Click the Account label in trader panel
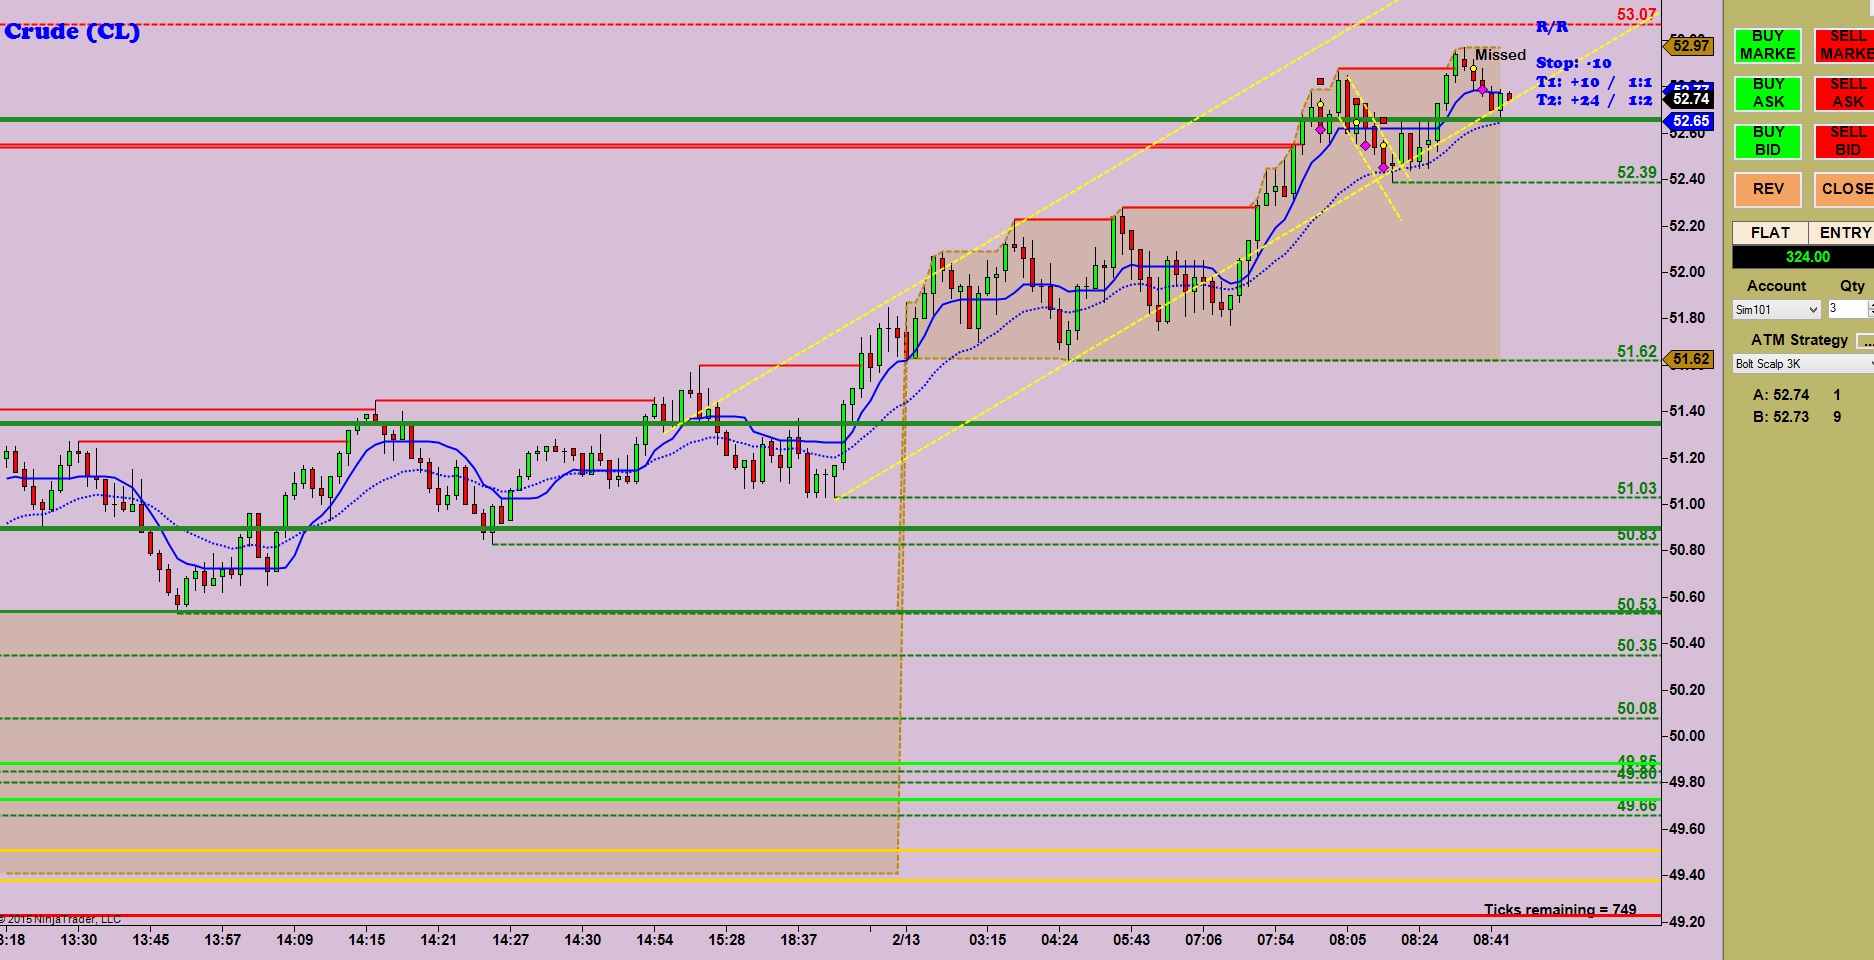 pos(1776,286)
